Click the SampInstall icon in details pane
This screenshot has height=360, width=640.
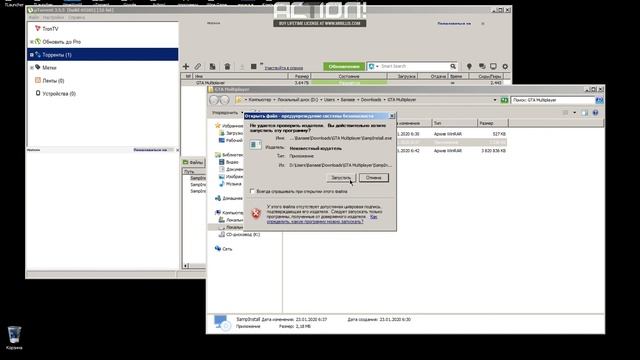[223, 322]
